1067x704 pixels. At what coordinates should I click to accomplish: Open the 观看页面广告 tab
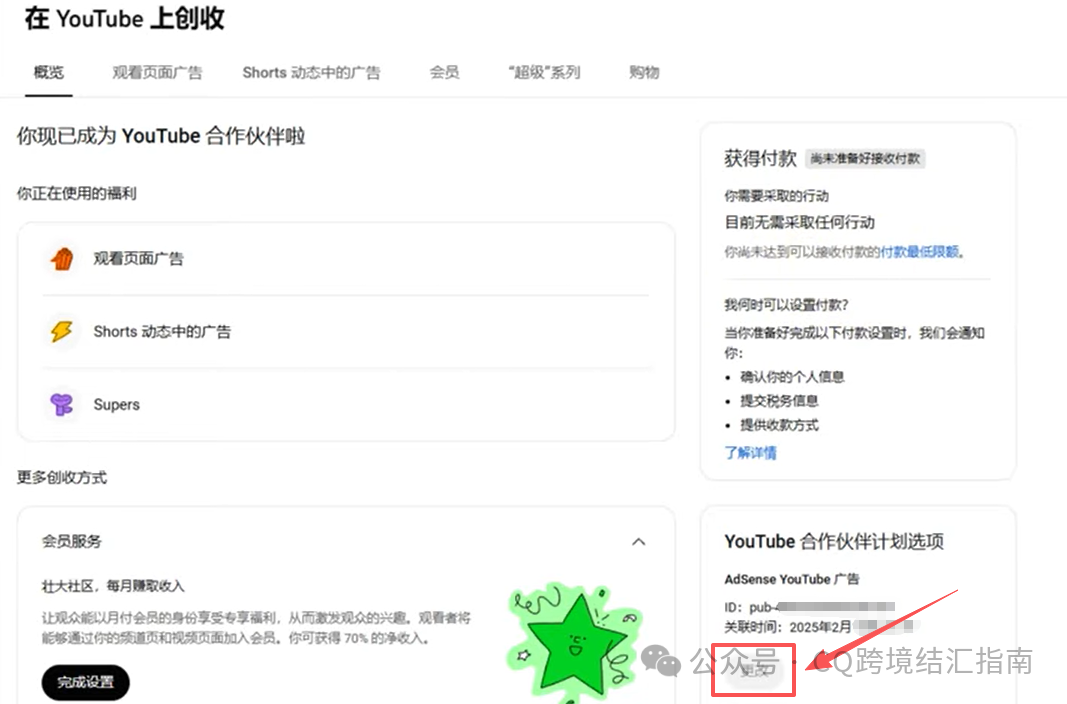tap(156, 72)
